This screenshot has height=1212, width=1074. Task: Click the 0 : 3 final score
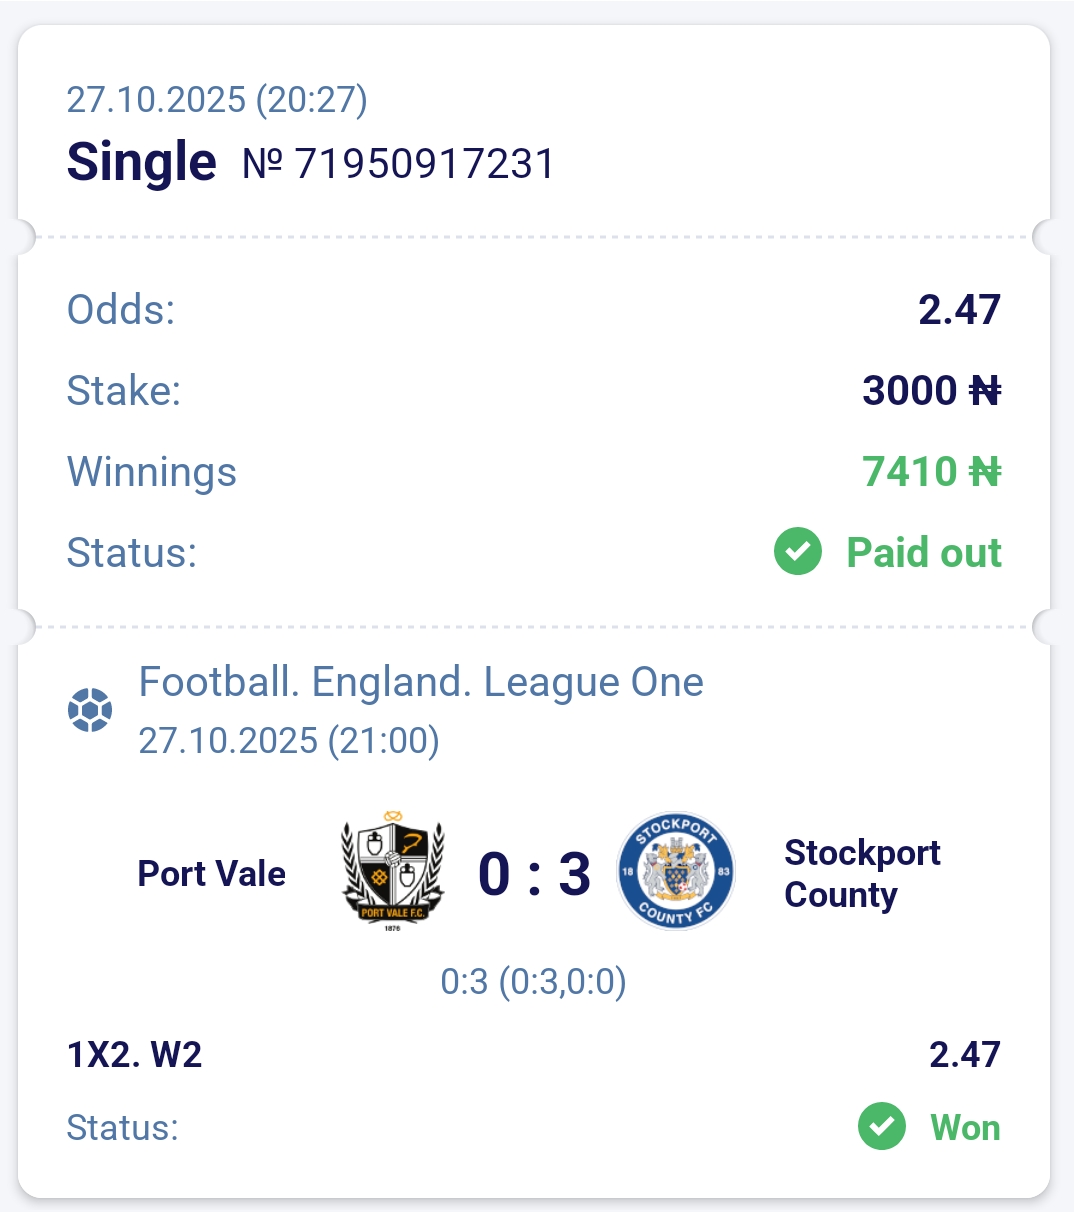pyautogui.click(x=534, y=874)
